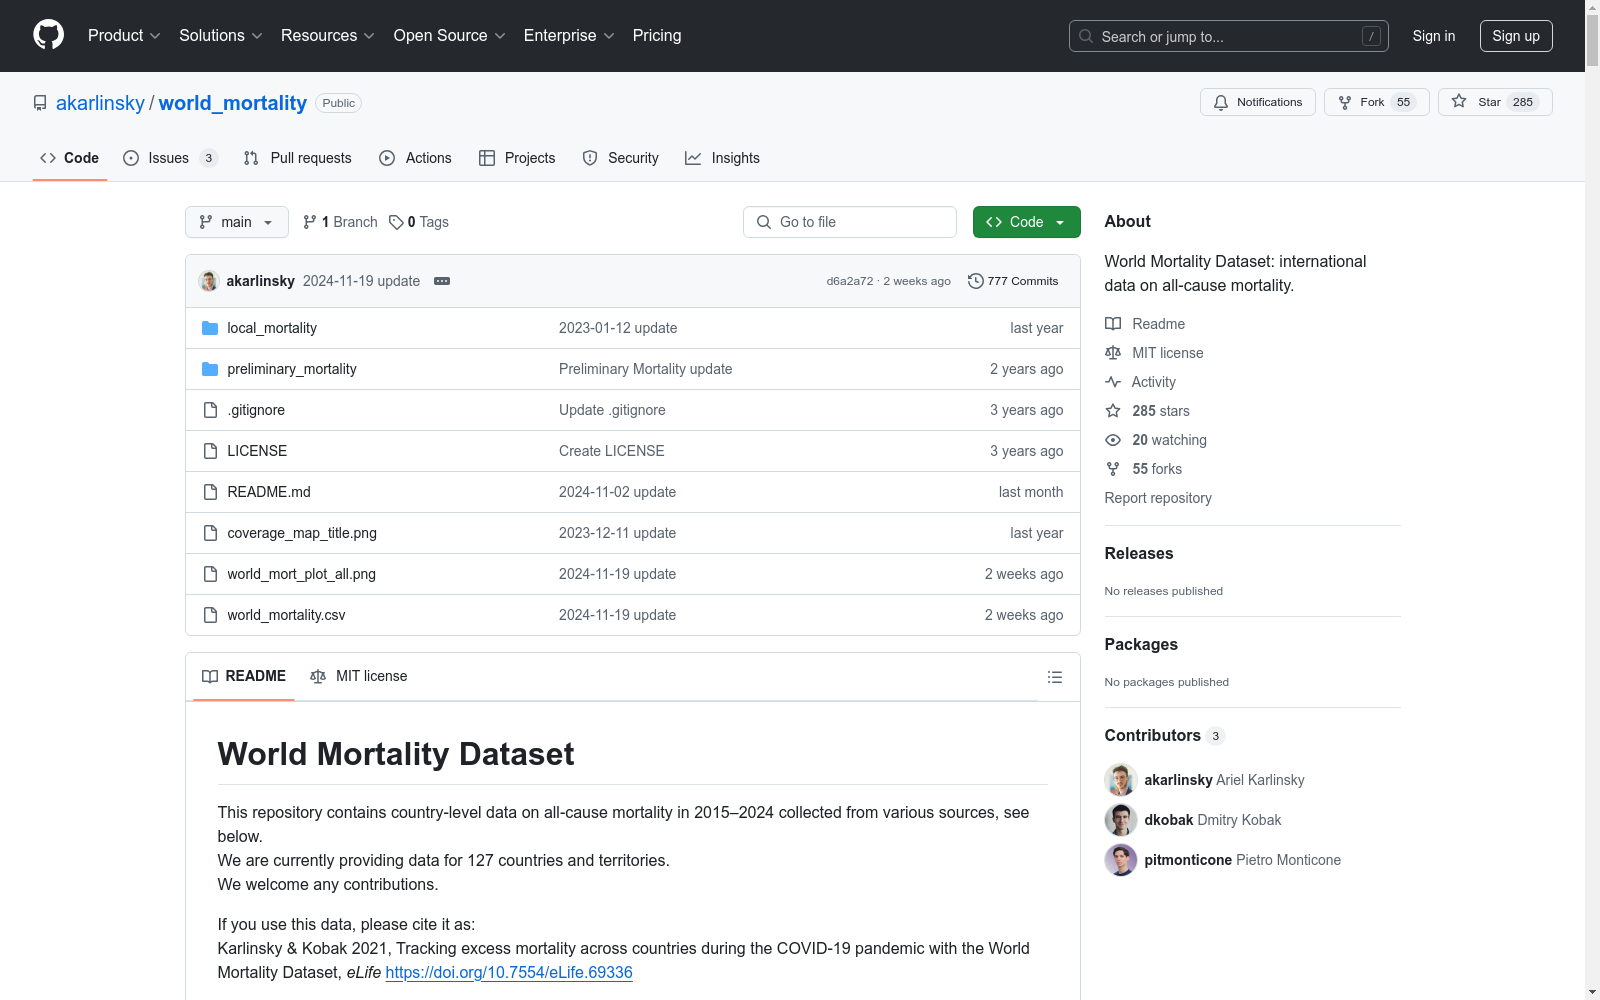Click the Notifications bell button
This screenshot has width=1600, height=1000.
tap(1257, 102)
